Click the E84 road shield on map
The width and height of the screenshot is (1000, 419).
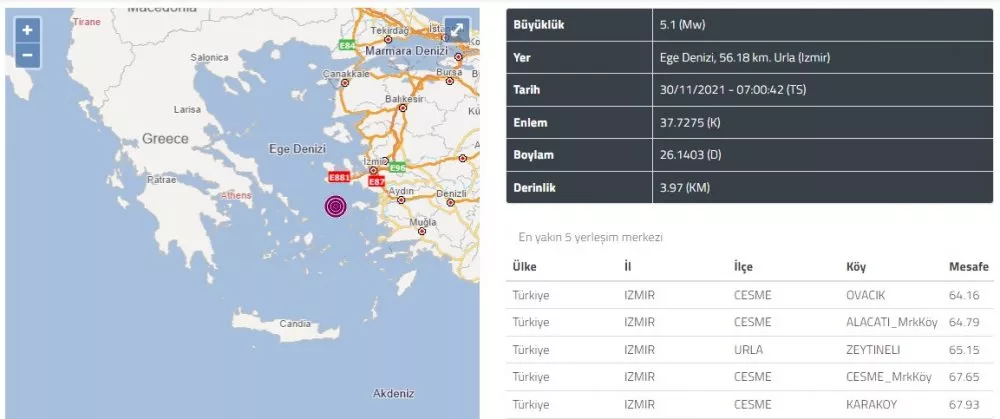(347, 45)
